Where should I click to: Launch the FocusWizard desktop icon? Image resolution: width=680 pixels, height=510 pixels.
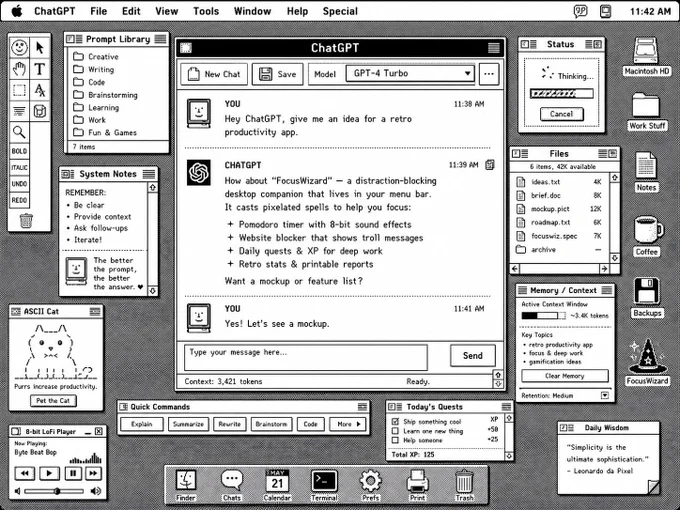[x=647, y=362]
